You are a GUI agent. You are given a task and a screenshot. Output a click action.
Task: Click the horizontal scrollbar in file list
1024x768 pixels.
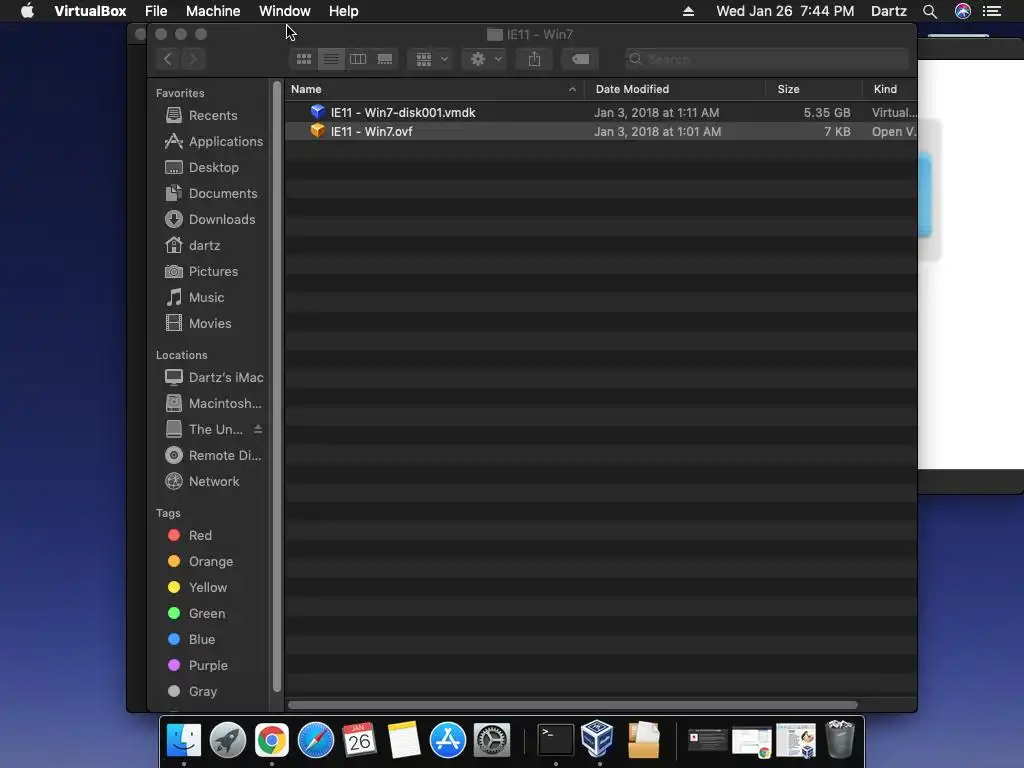573,705
